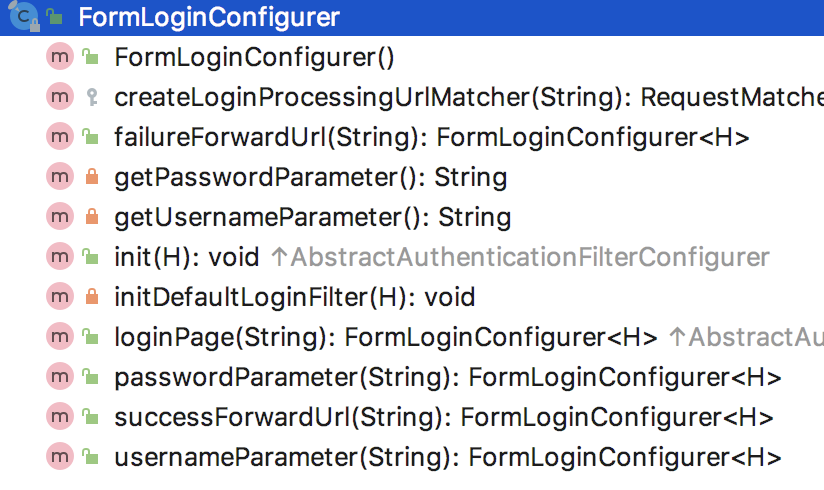Click the key icon for createLoginProcessingUrlMatcher
The height and width of the screenshot is (490, 824).
tap(91, 97)
